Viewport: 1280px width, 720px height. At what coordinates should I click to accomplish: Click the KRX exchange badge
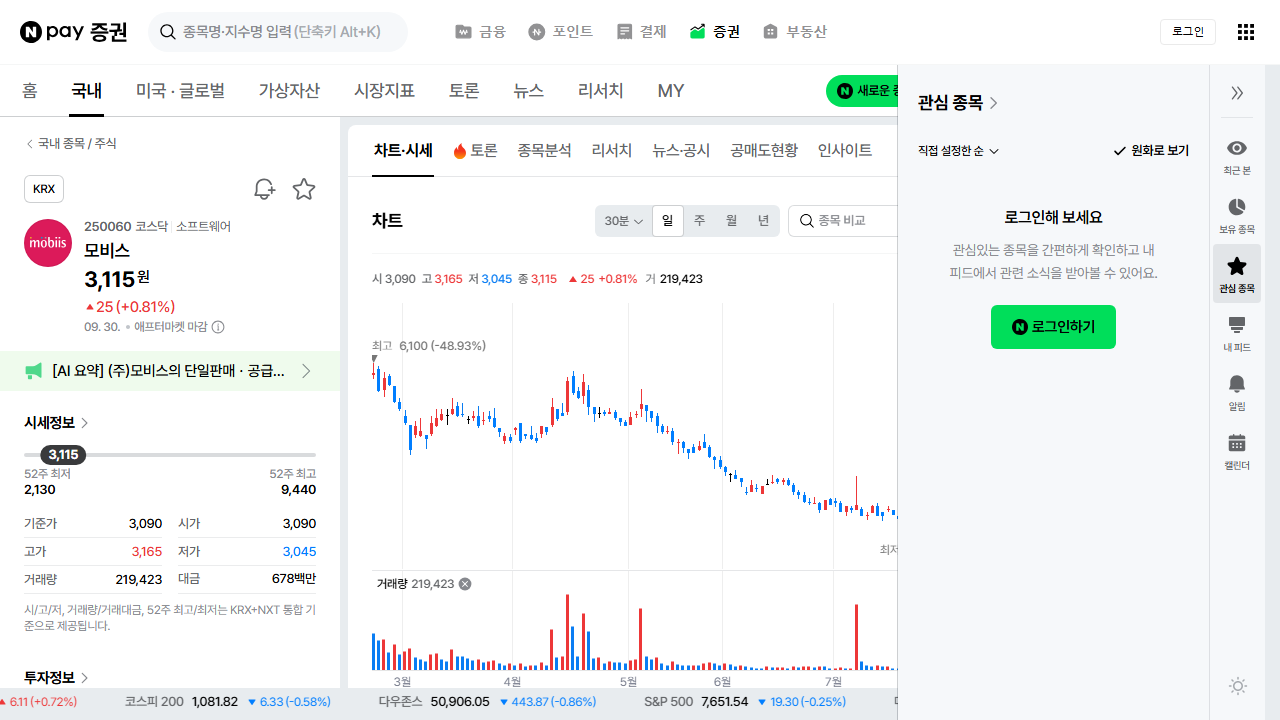(x=44, y=189)
